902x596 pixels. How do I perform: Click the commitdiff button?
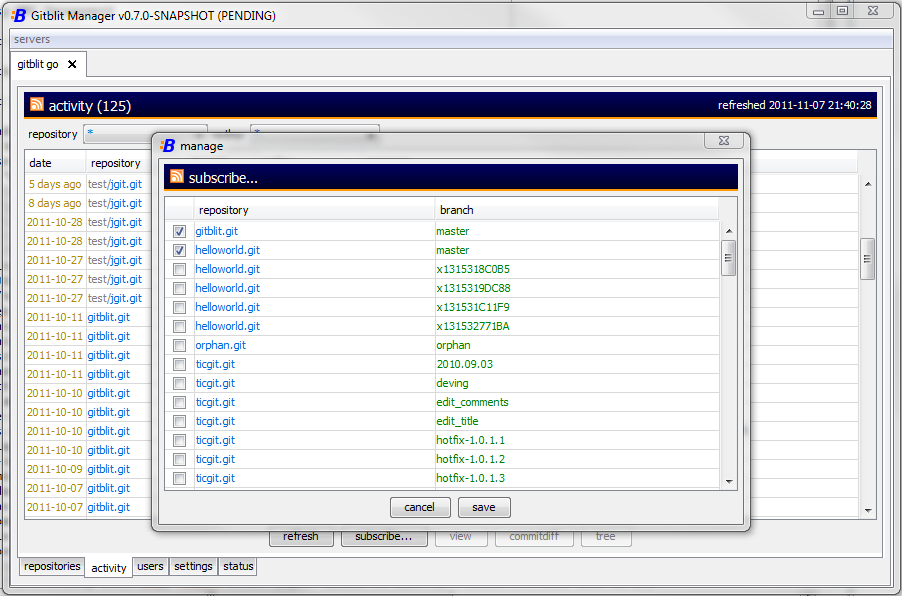534,537
